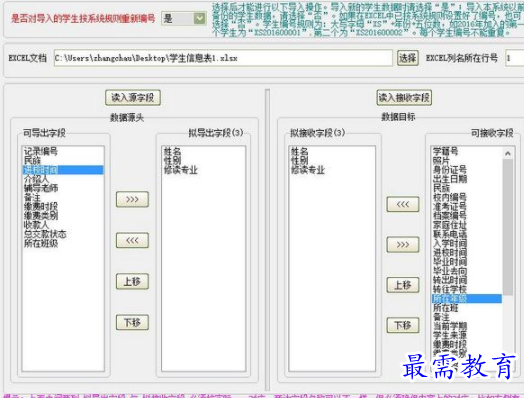Click 上移 in the 数据源头 panel
524x398 pixels.
coord(132,281)
